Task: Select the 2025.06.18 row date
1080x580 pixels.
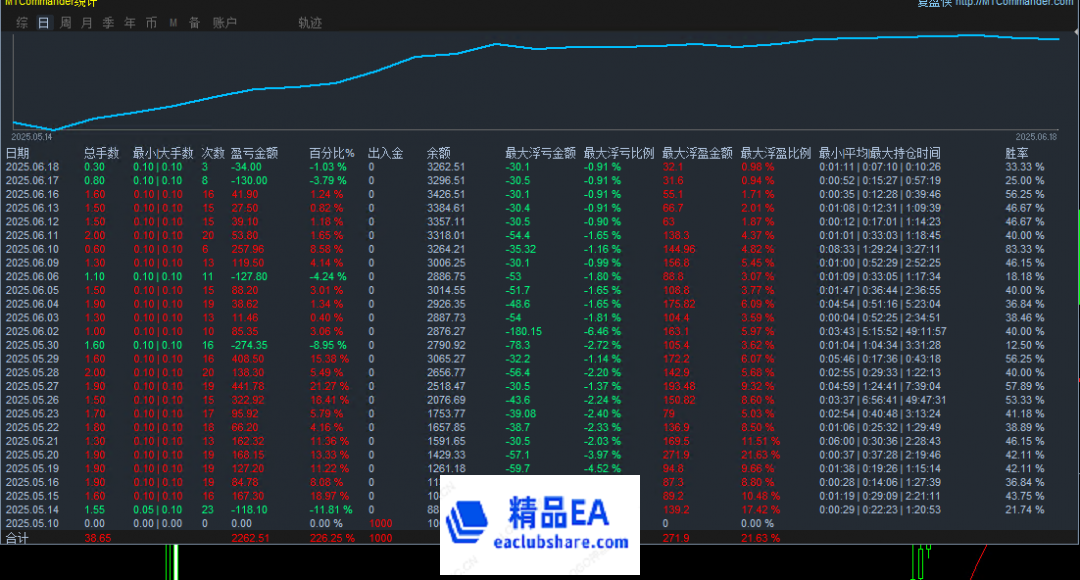Action: (x=32, y=167)
